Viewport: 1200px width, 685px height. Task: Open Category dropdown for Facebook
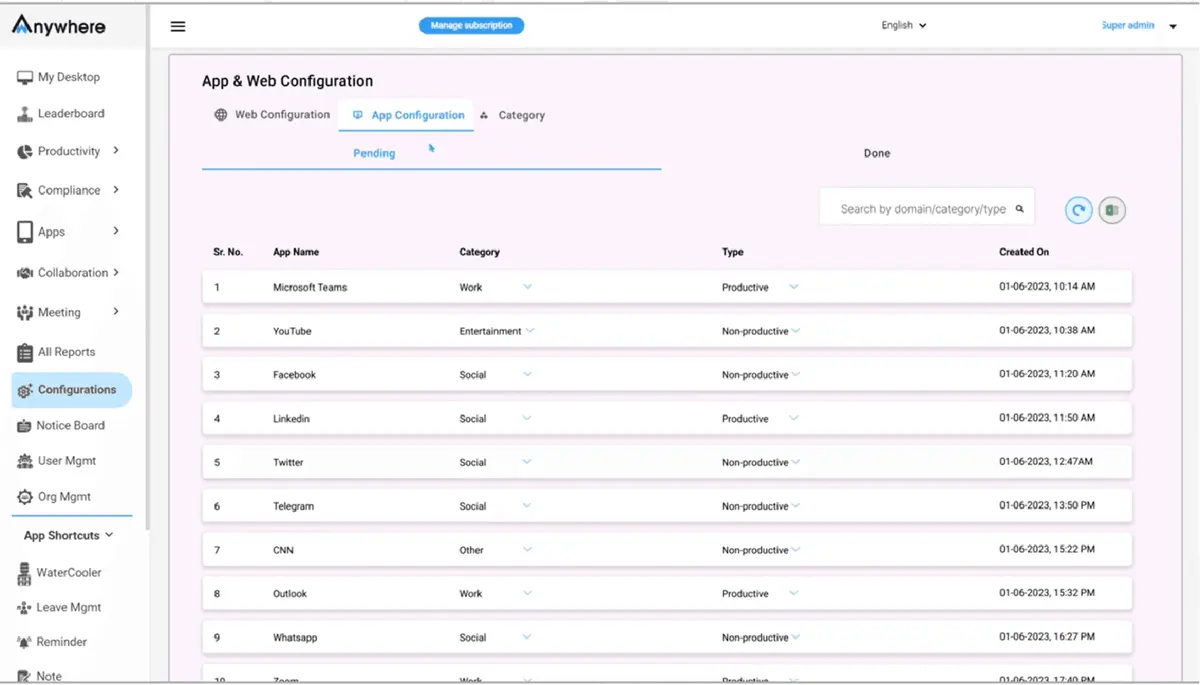[527, 375]
